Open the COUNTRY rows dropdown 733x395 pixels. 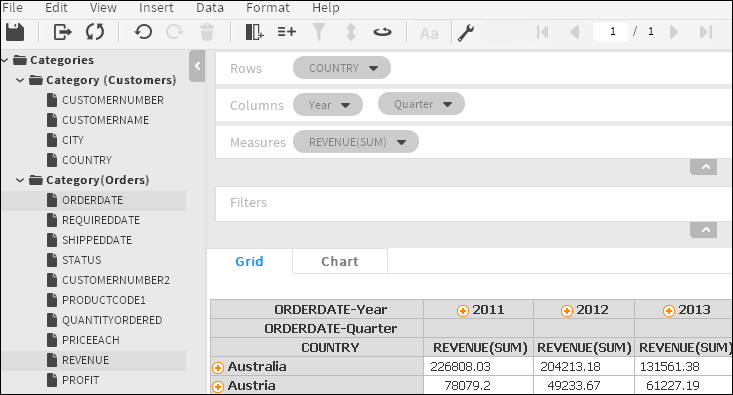(x=373, y=68)
